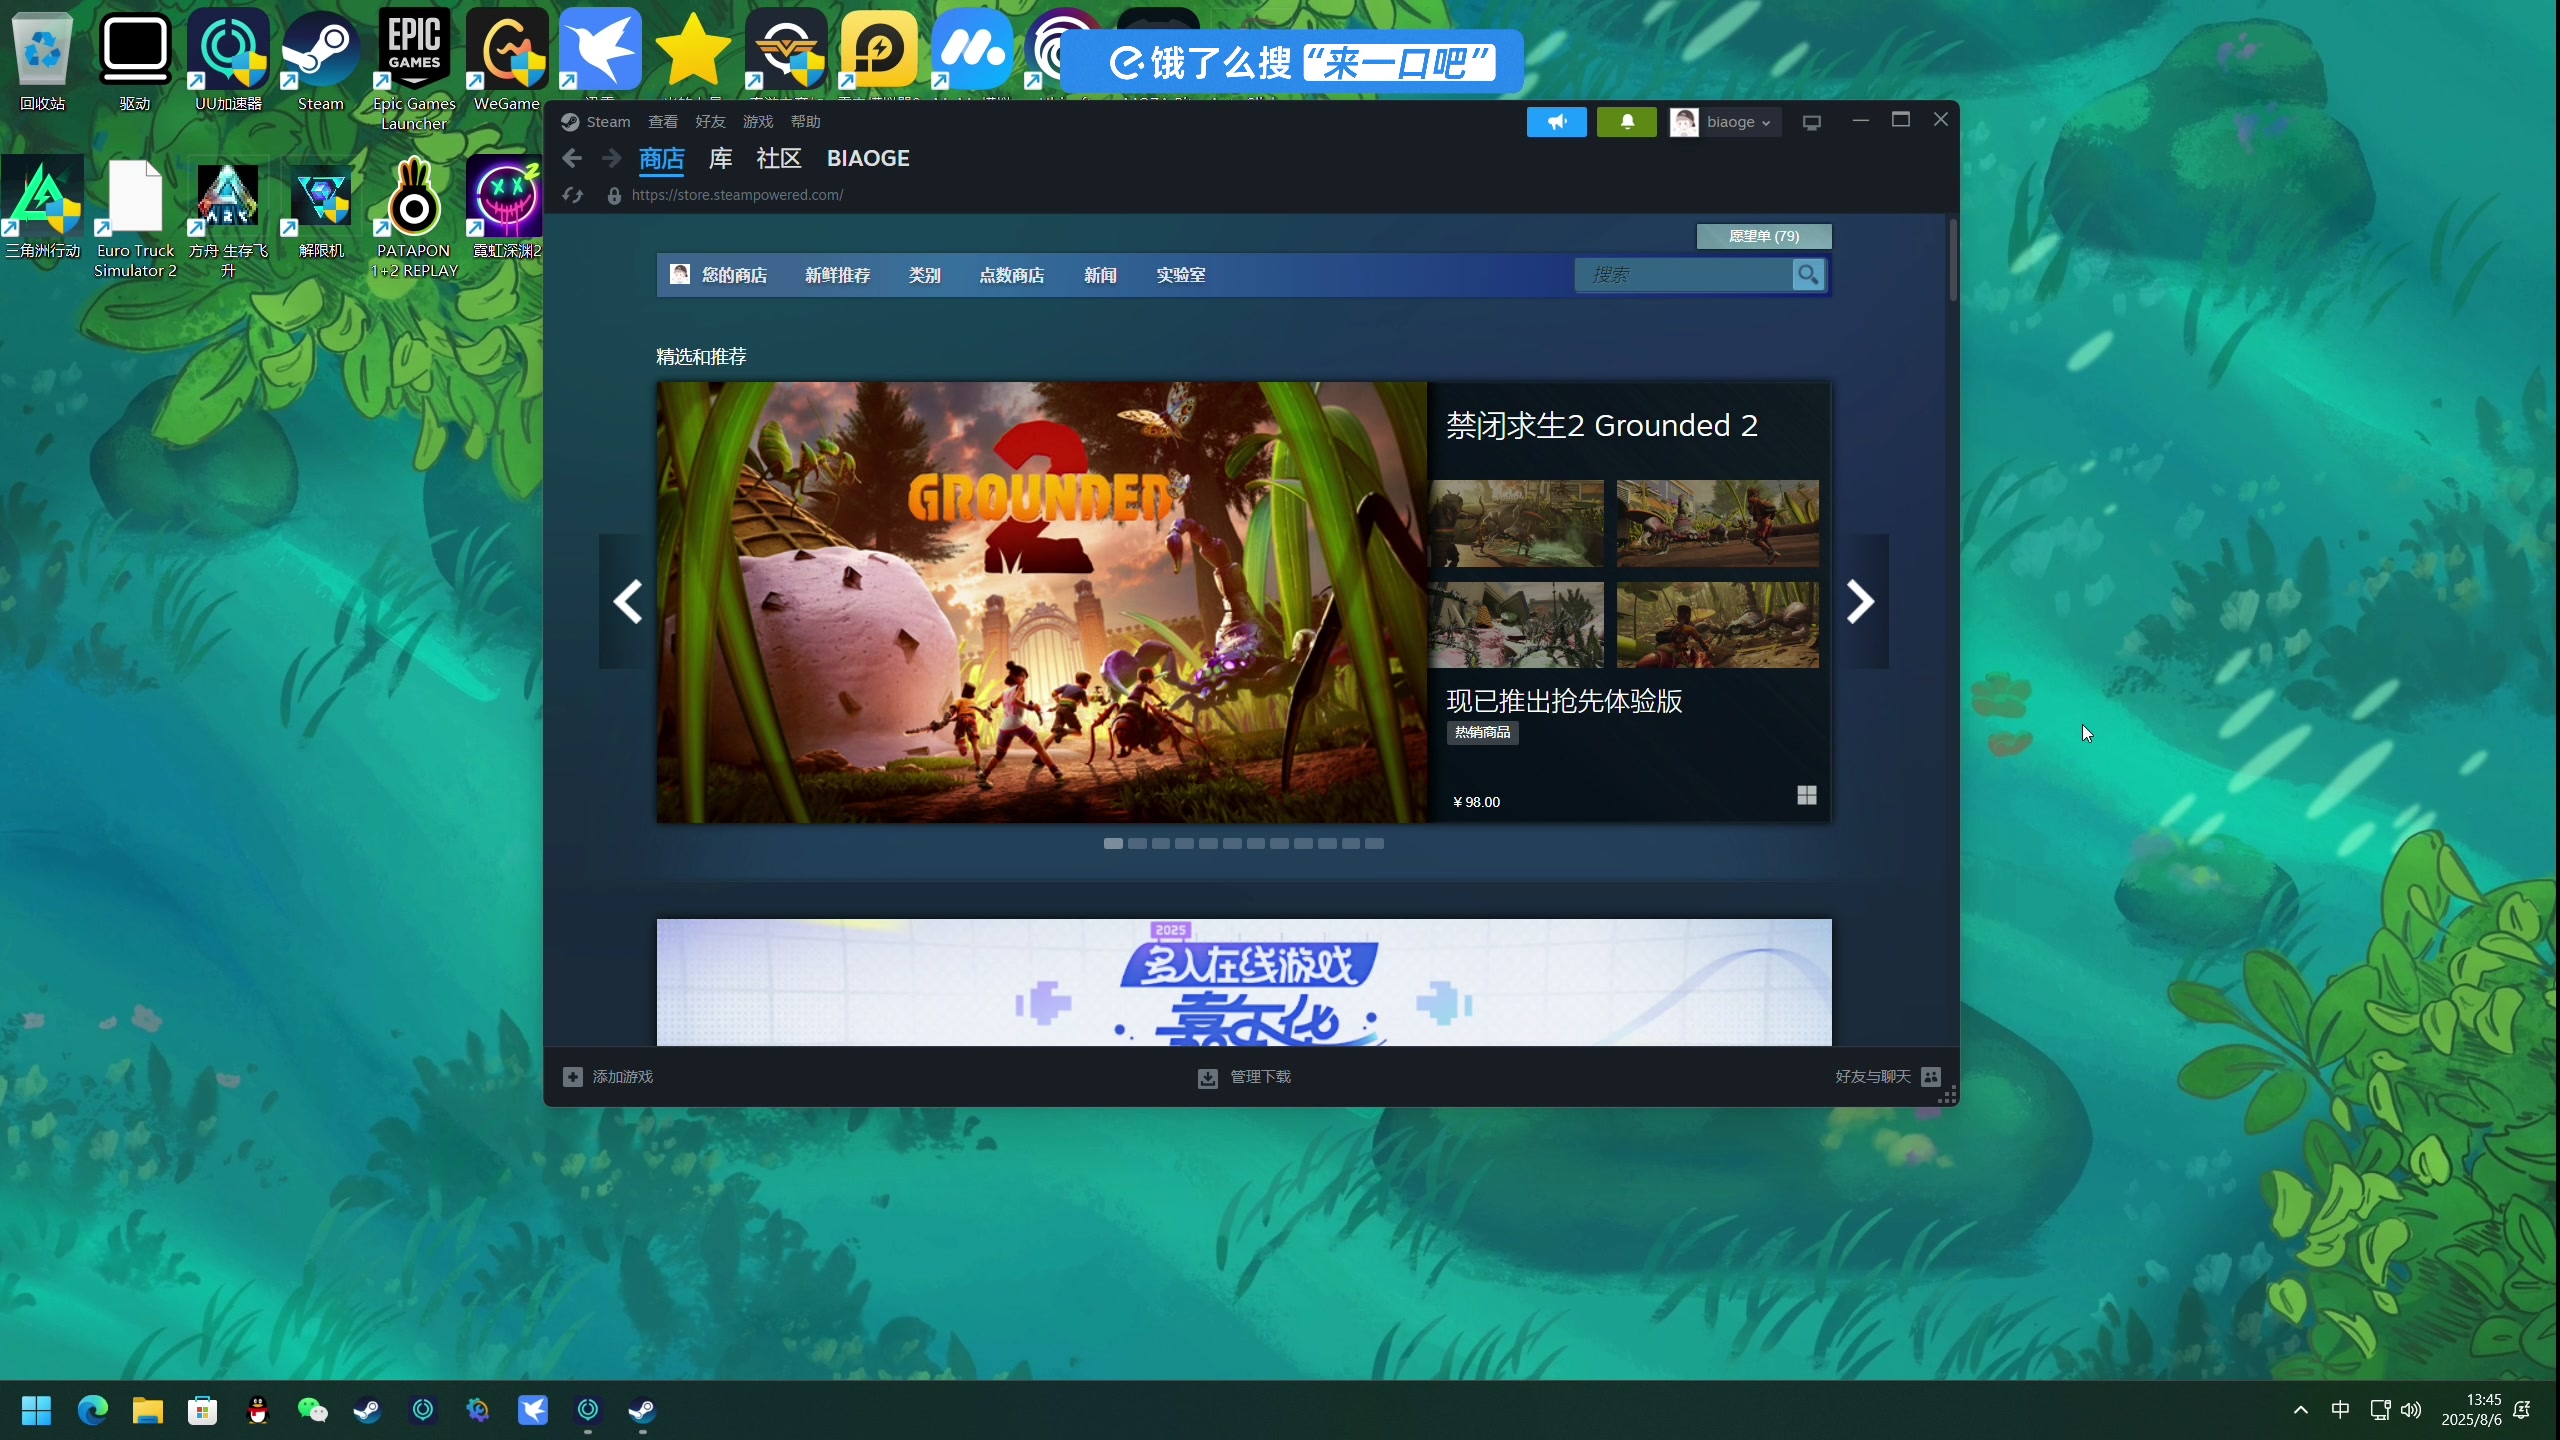Switch to the 库 library tab

720,158
